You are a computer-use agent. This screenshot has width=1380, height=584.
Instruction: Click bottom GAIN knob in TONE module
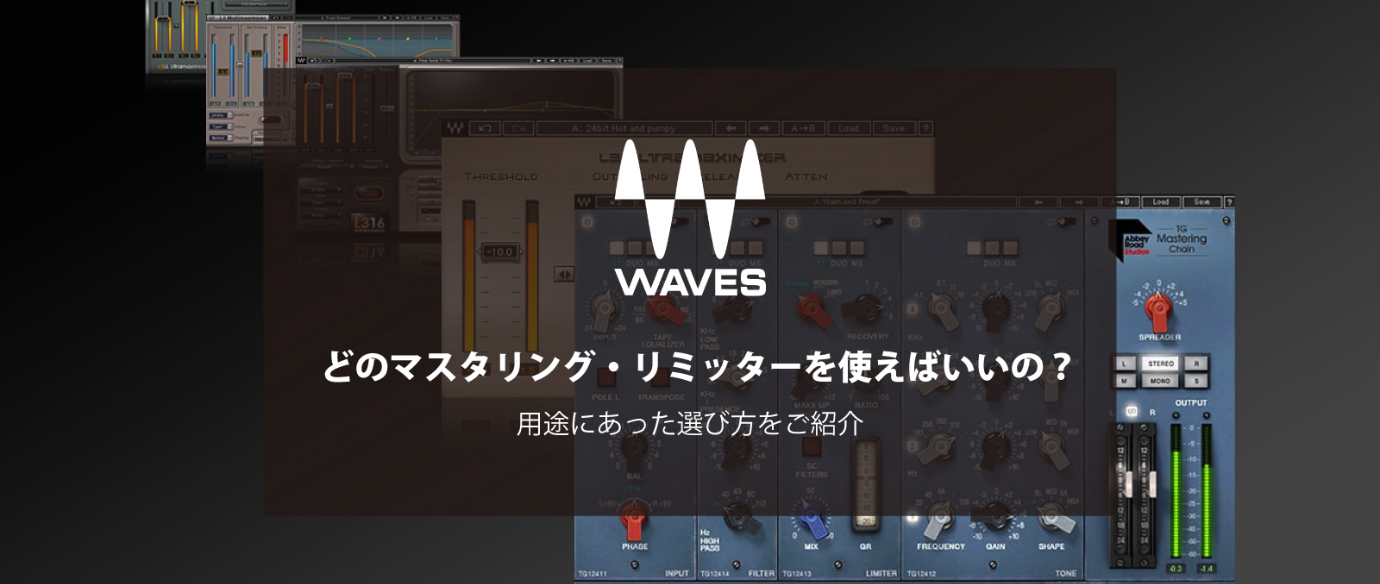click(x=994, y=516)
